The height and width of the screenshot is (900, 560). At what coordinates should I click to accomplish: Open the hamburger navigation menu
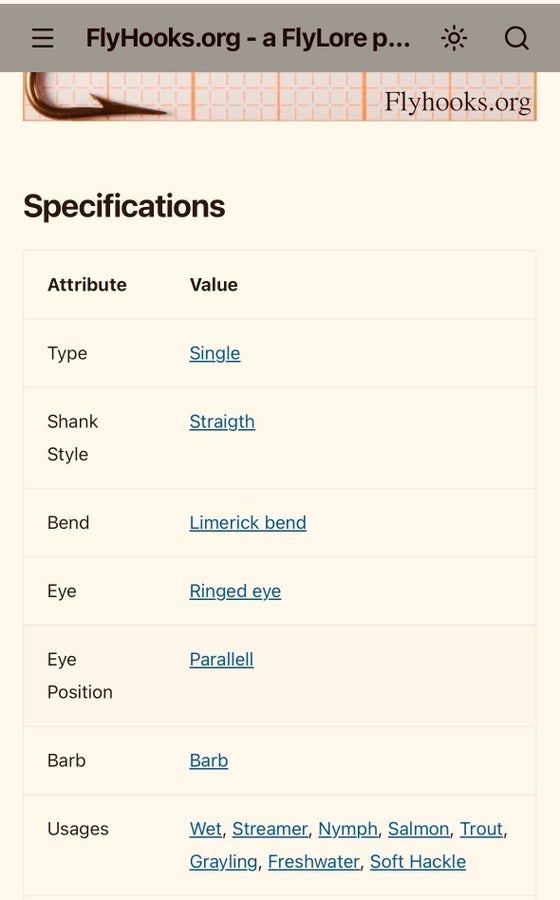coord(42,38)
